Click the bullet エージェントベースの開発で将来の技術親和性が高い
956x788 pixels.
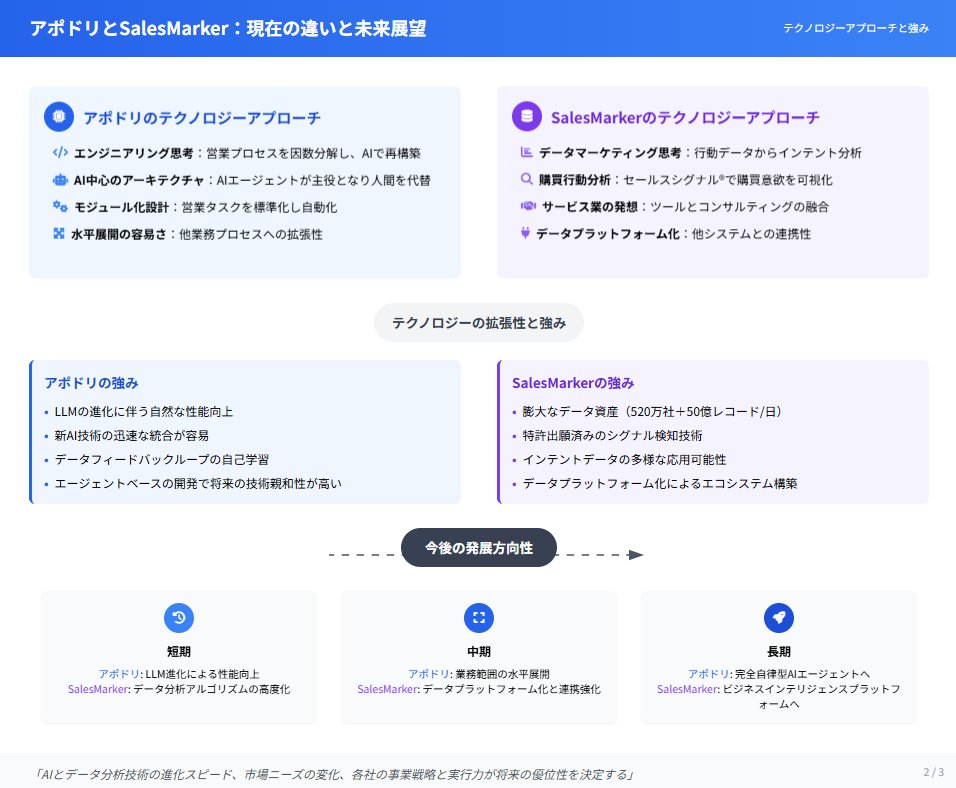pos(198,483)
